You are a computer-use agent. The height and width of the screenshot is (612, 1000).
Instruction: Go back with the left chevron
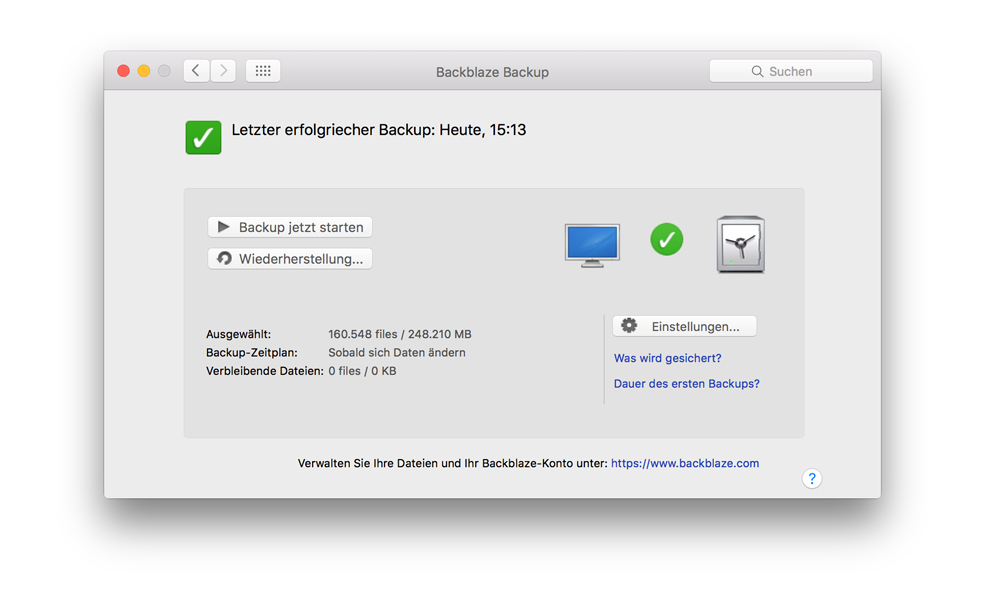[196, 71]
